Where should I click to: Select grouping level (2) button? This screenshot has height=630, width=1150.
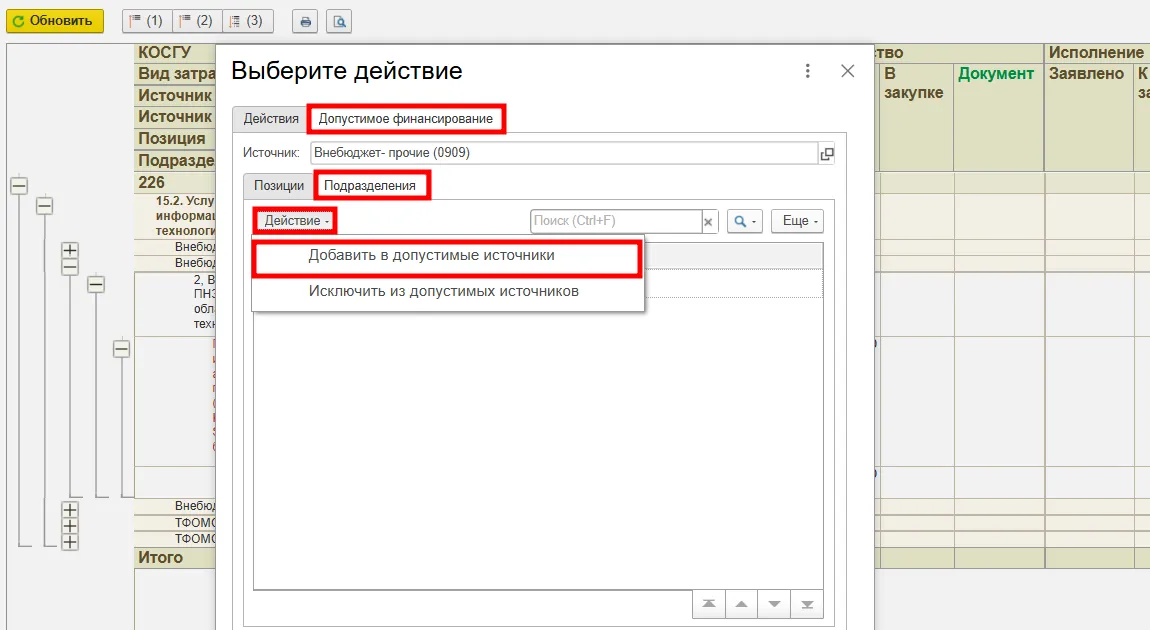[x=197, y=21]
